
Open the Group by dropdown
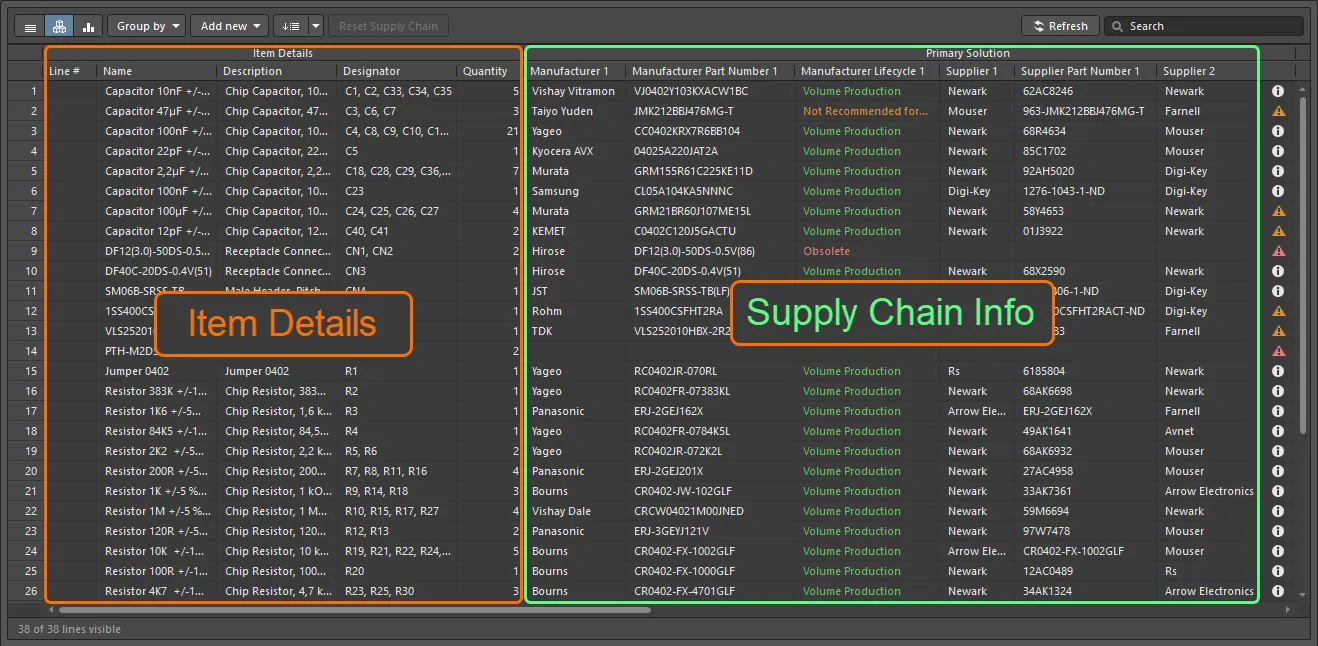(x=146, y=26)
